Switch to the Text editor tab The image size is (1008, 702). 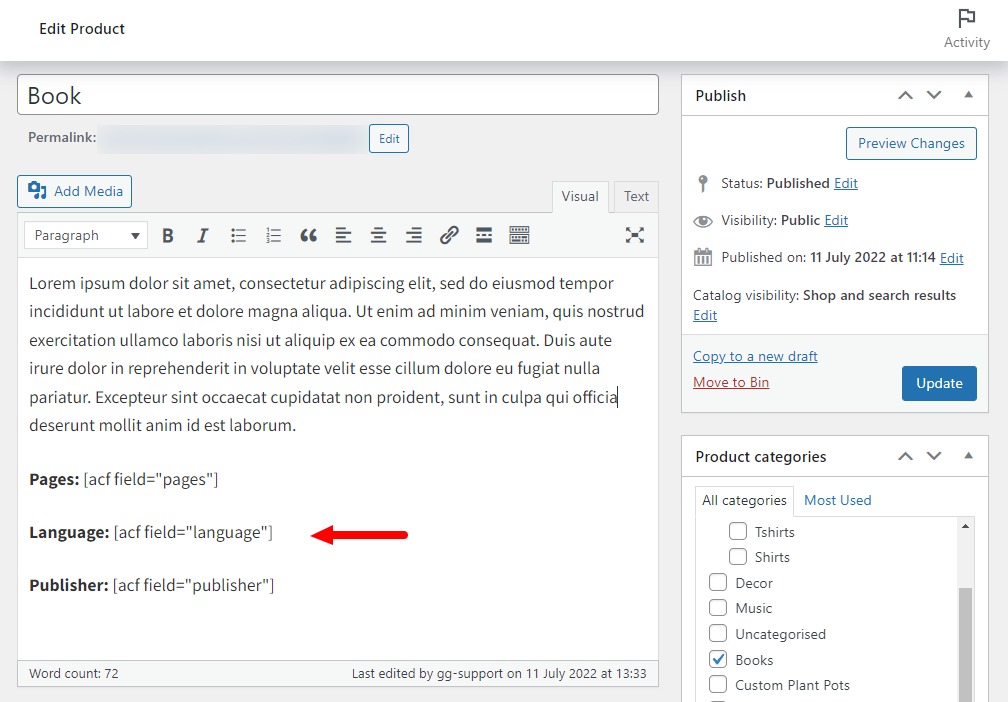[x=636, y=196]
